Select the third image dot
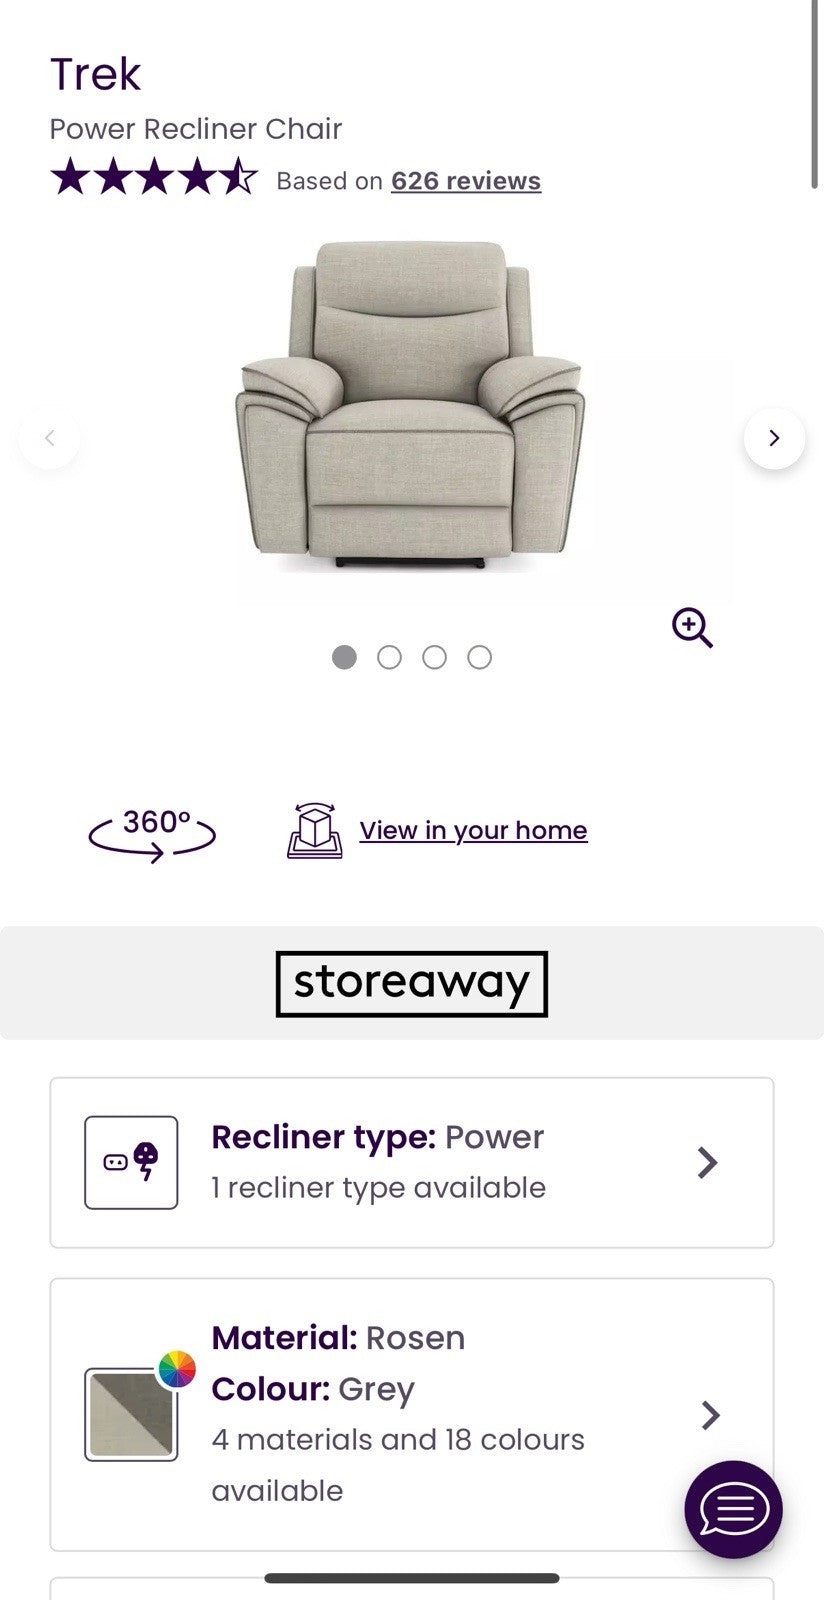 coord(434,657)
